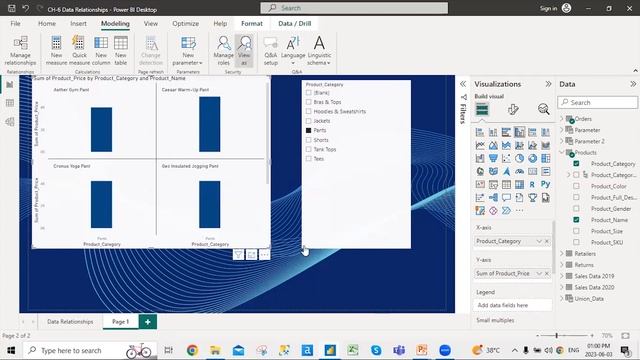This screenshot has height=360, width=640.
Task: Add a New column
Action: [101, 51]
